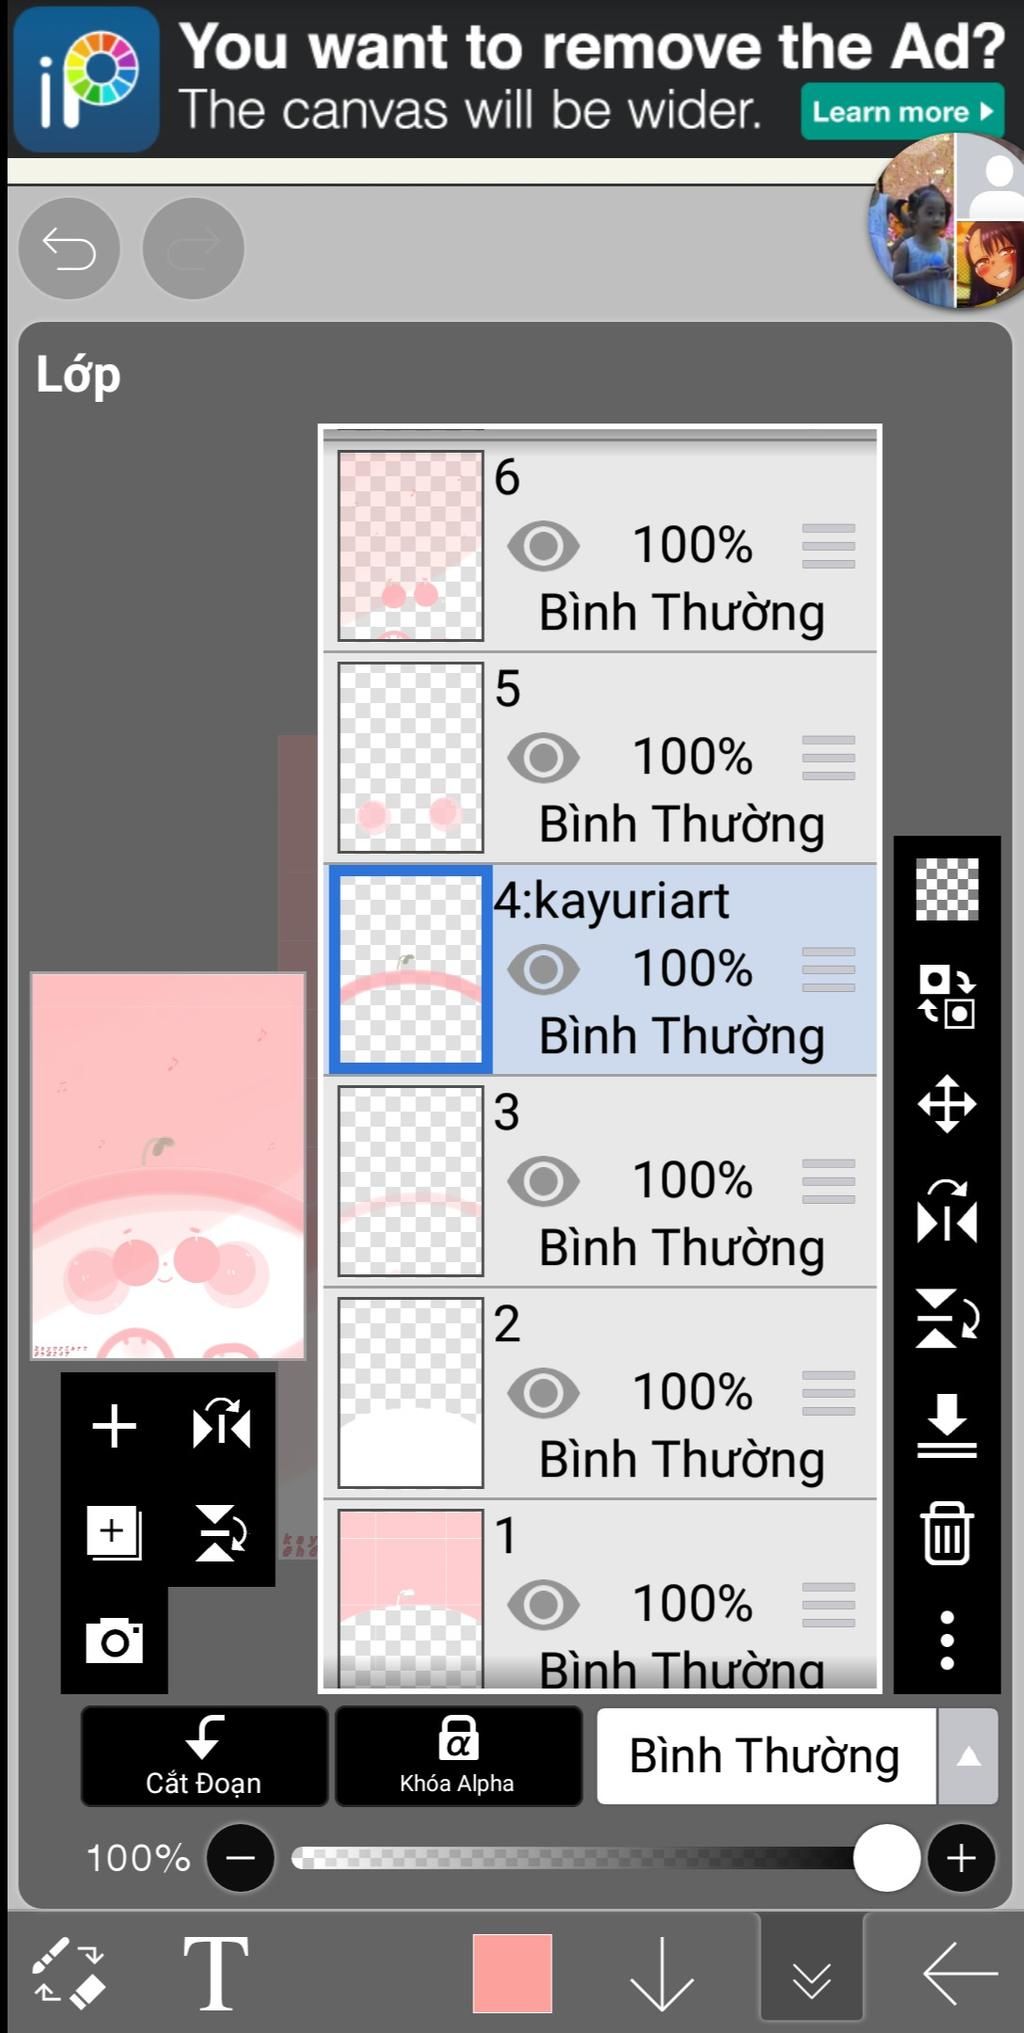The width and height of the screenshot is (1024, 2033).
Task: Hide layer 6 with eye icon
Action: pos(543,546)
